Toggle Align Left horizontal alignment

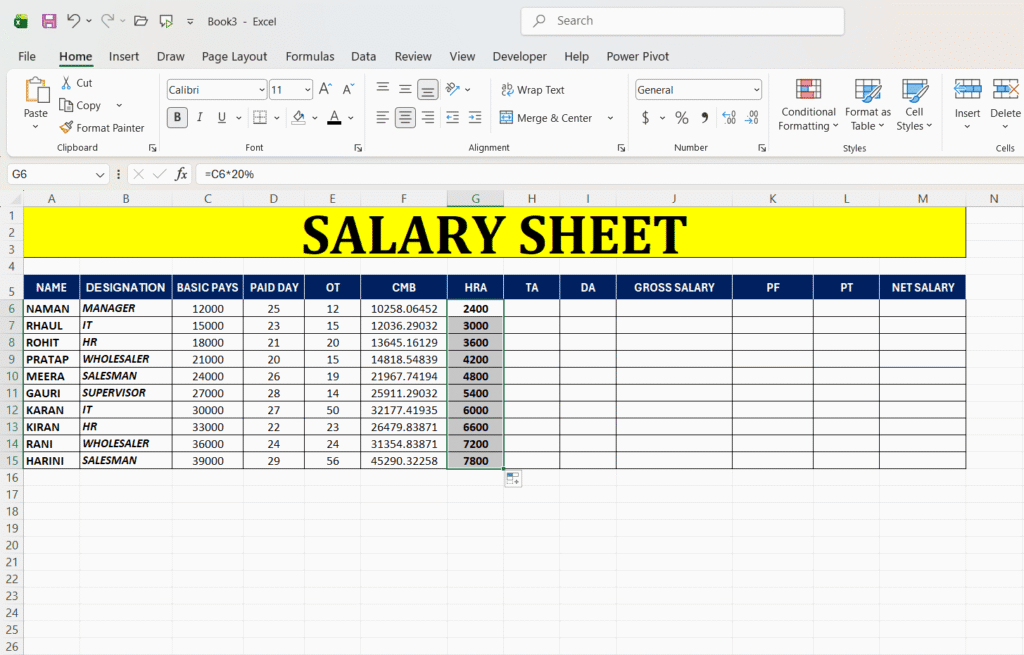pyautogui.click(x=383, y=118)
